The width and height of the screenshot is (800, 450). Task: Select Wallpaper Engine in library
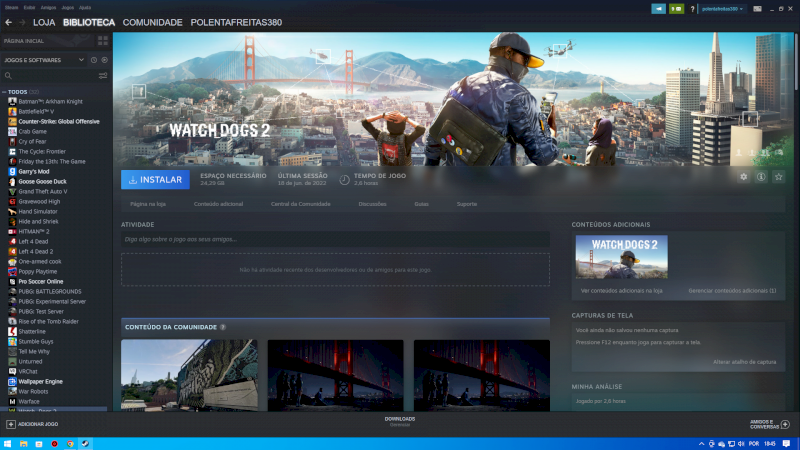40,382
